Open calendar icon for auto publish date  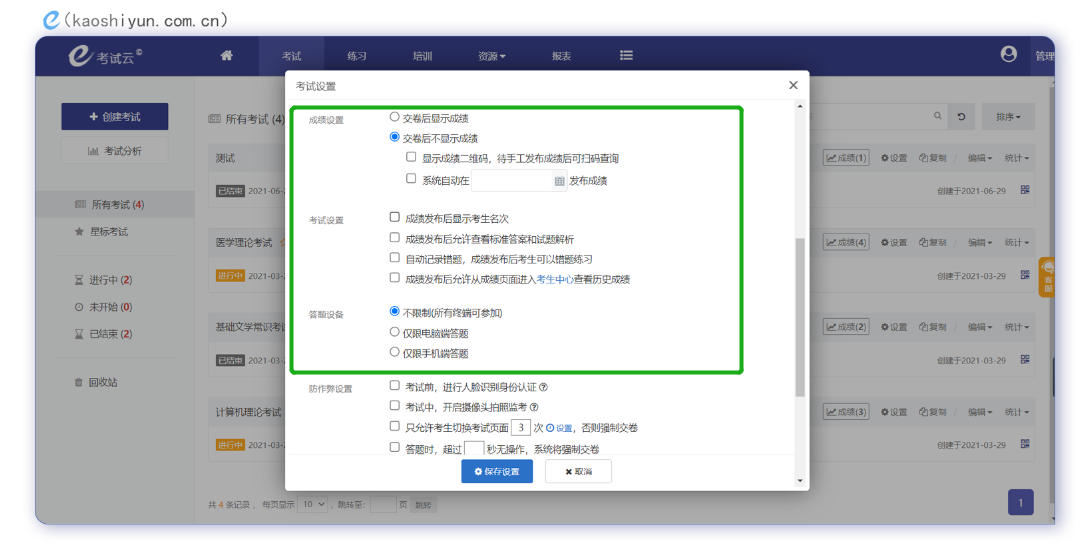tap(559, 181)
